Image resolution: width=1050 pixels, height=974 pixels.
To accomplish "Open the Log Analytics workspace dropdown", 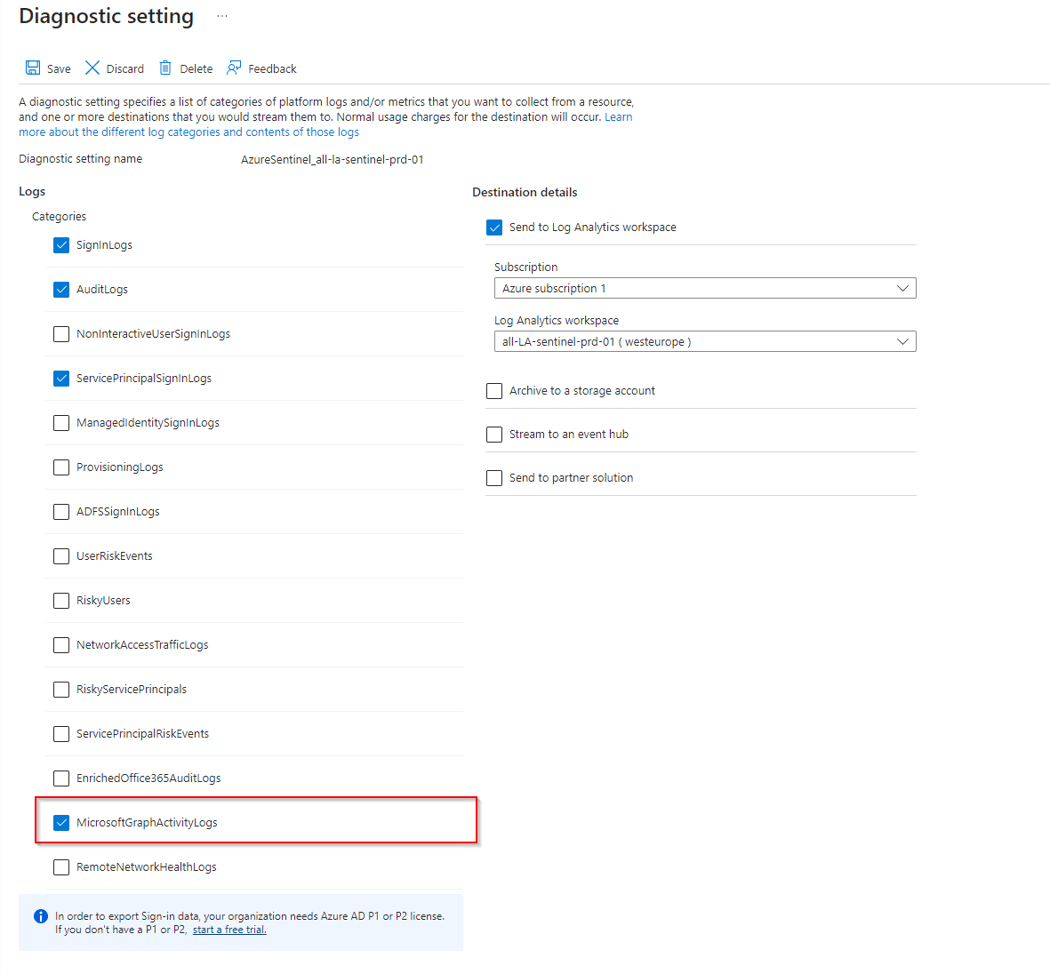I will pos(705,341).
